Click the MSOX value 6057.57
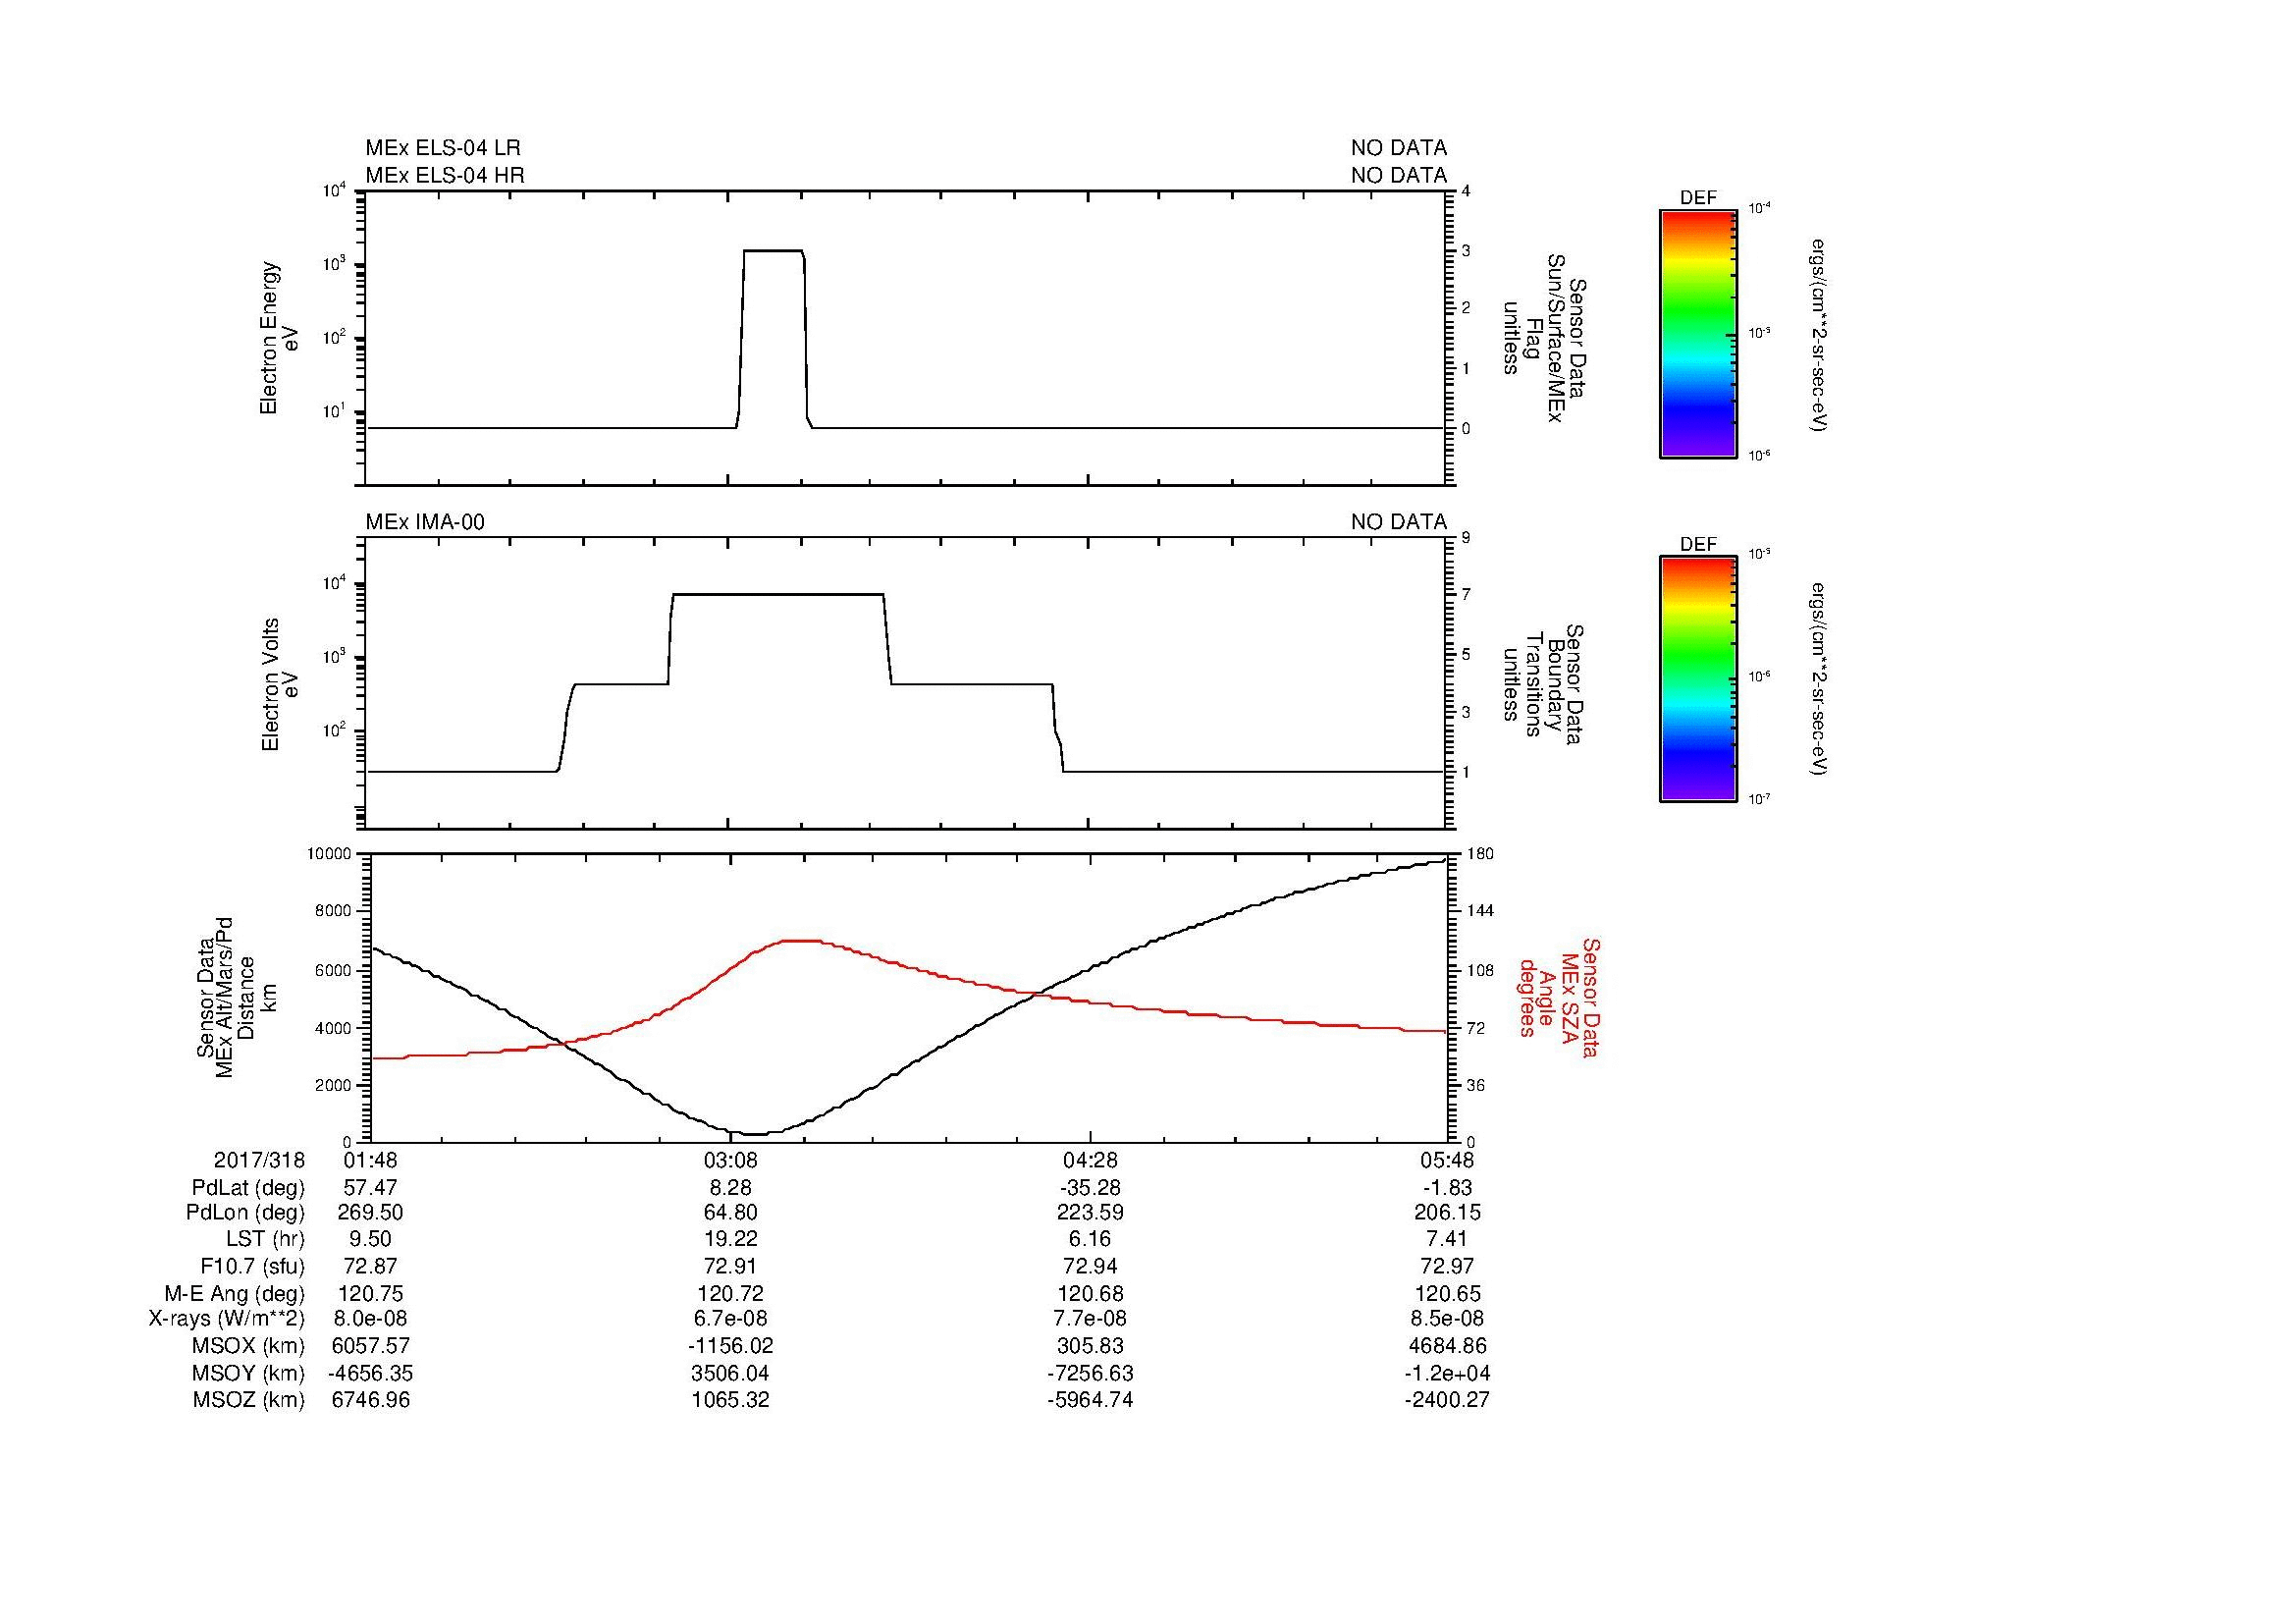 click(371, 1346)
